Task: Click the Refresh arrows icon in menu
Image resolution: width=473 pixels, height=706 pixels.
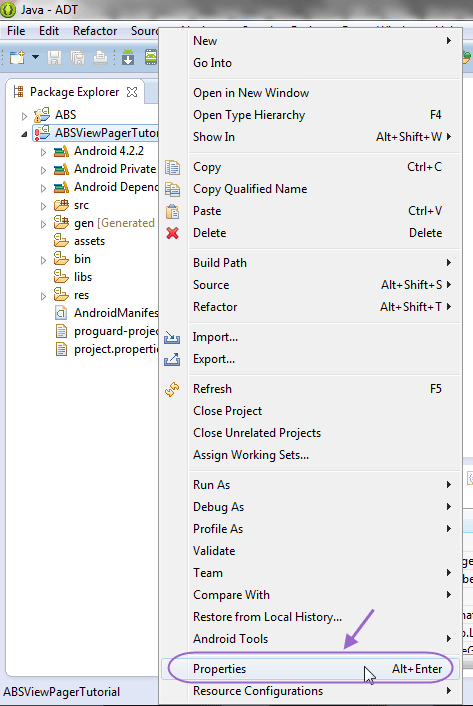Action: (x=172, y=389)
